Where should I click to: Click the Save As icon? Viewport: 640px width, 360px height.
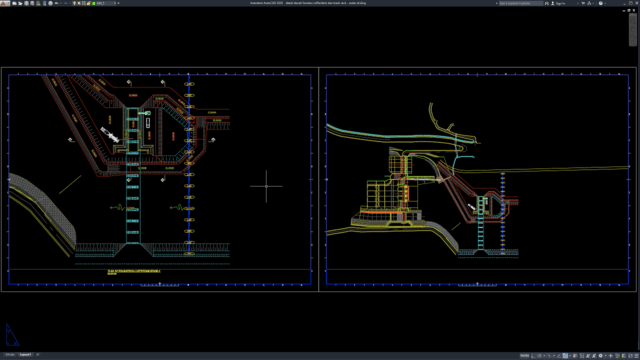[x=32, y=3]
